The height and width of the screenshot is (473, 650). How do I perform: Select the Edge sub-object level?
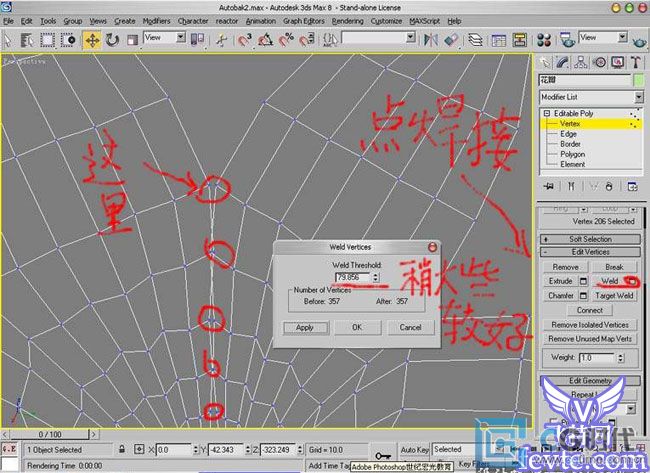pos(568,134)
